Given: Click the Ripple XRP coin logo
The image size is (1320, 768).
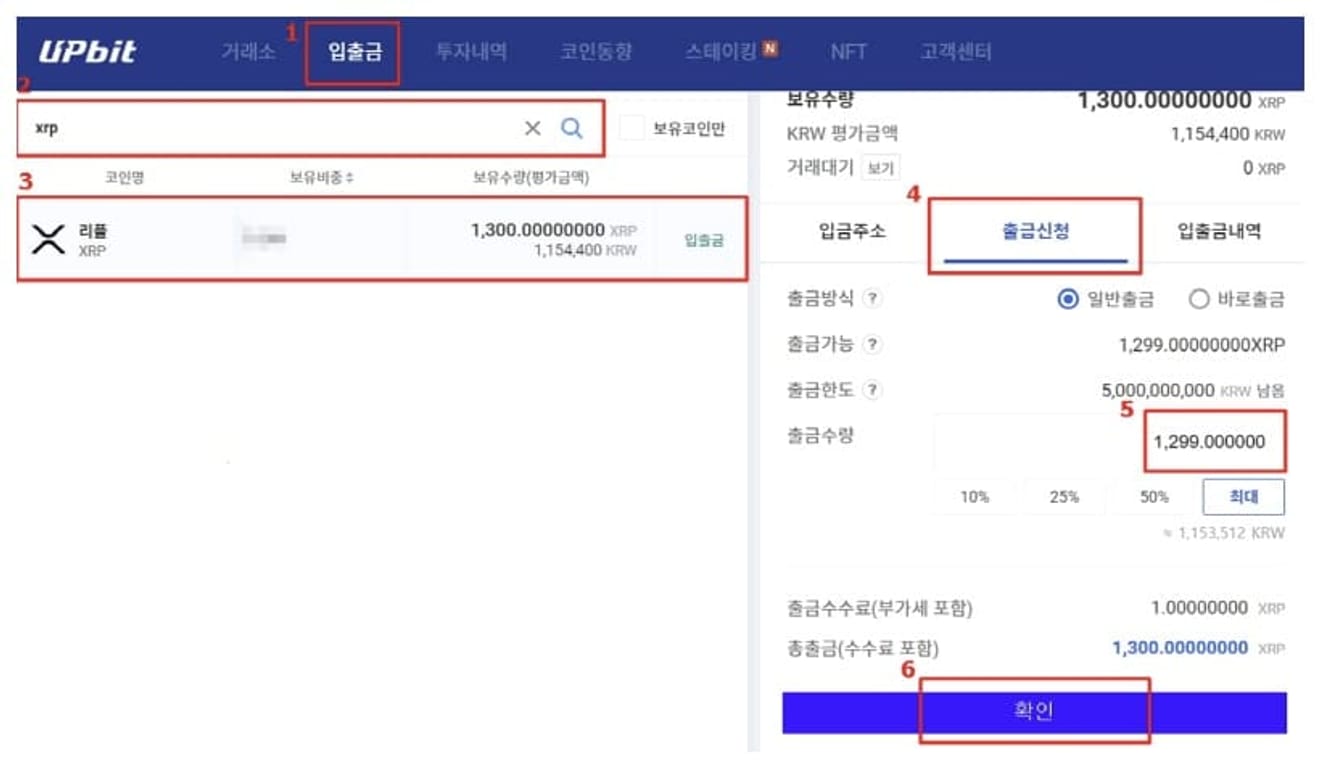Looking at the screenshot, I should point(48,239).
